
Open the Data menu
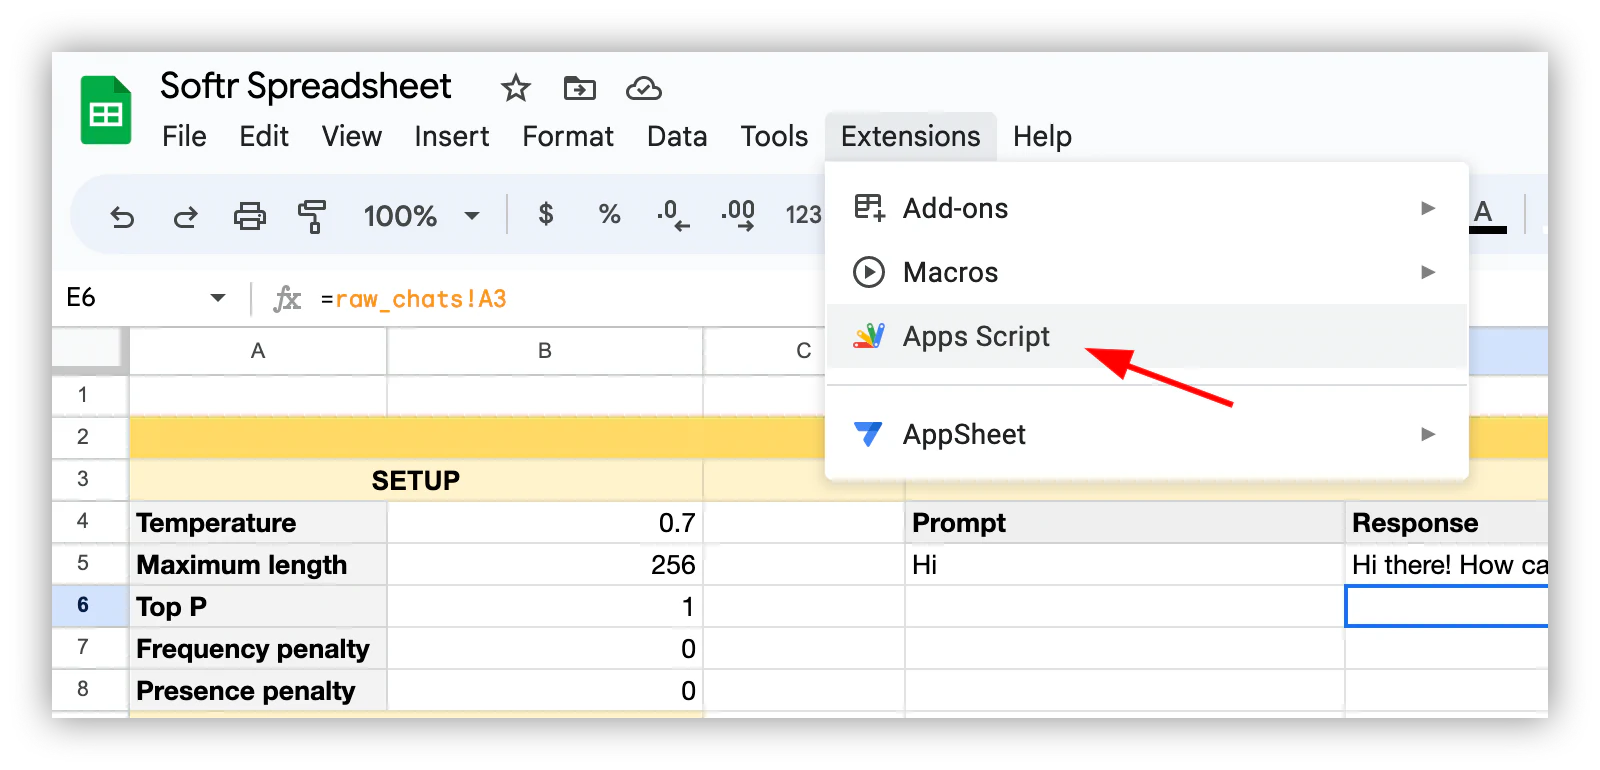tap(677, 136)
